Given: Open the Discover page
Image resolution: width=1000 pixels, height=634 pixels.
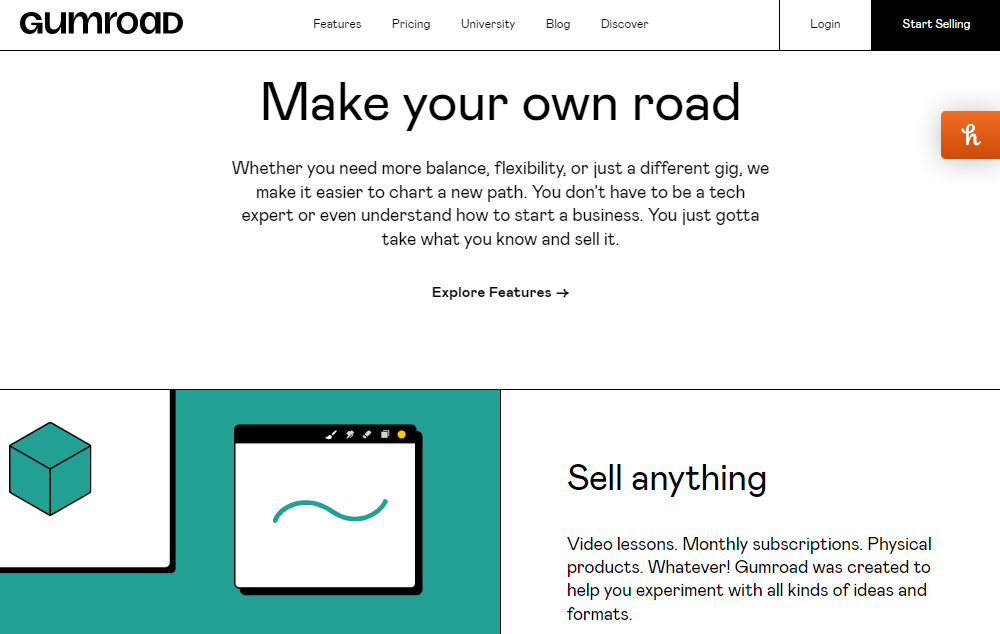Looking at the screenshot, I should [x=624, y=24].
